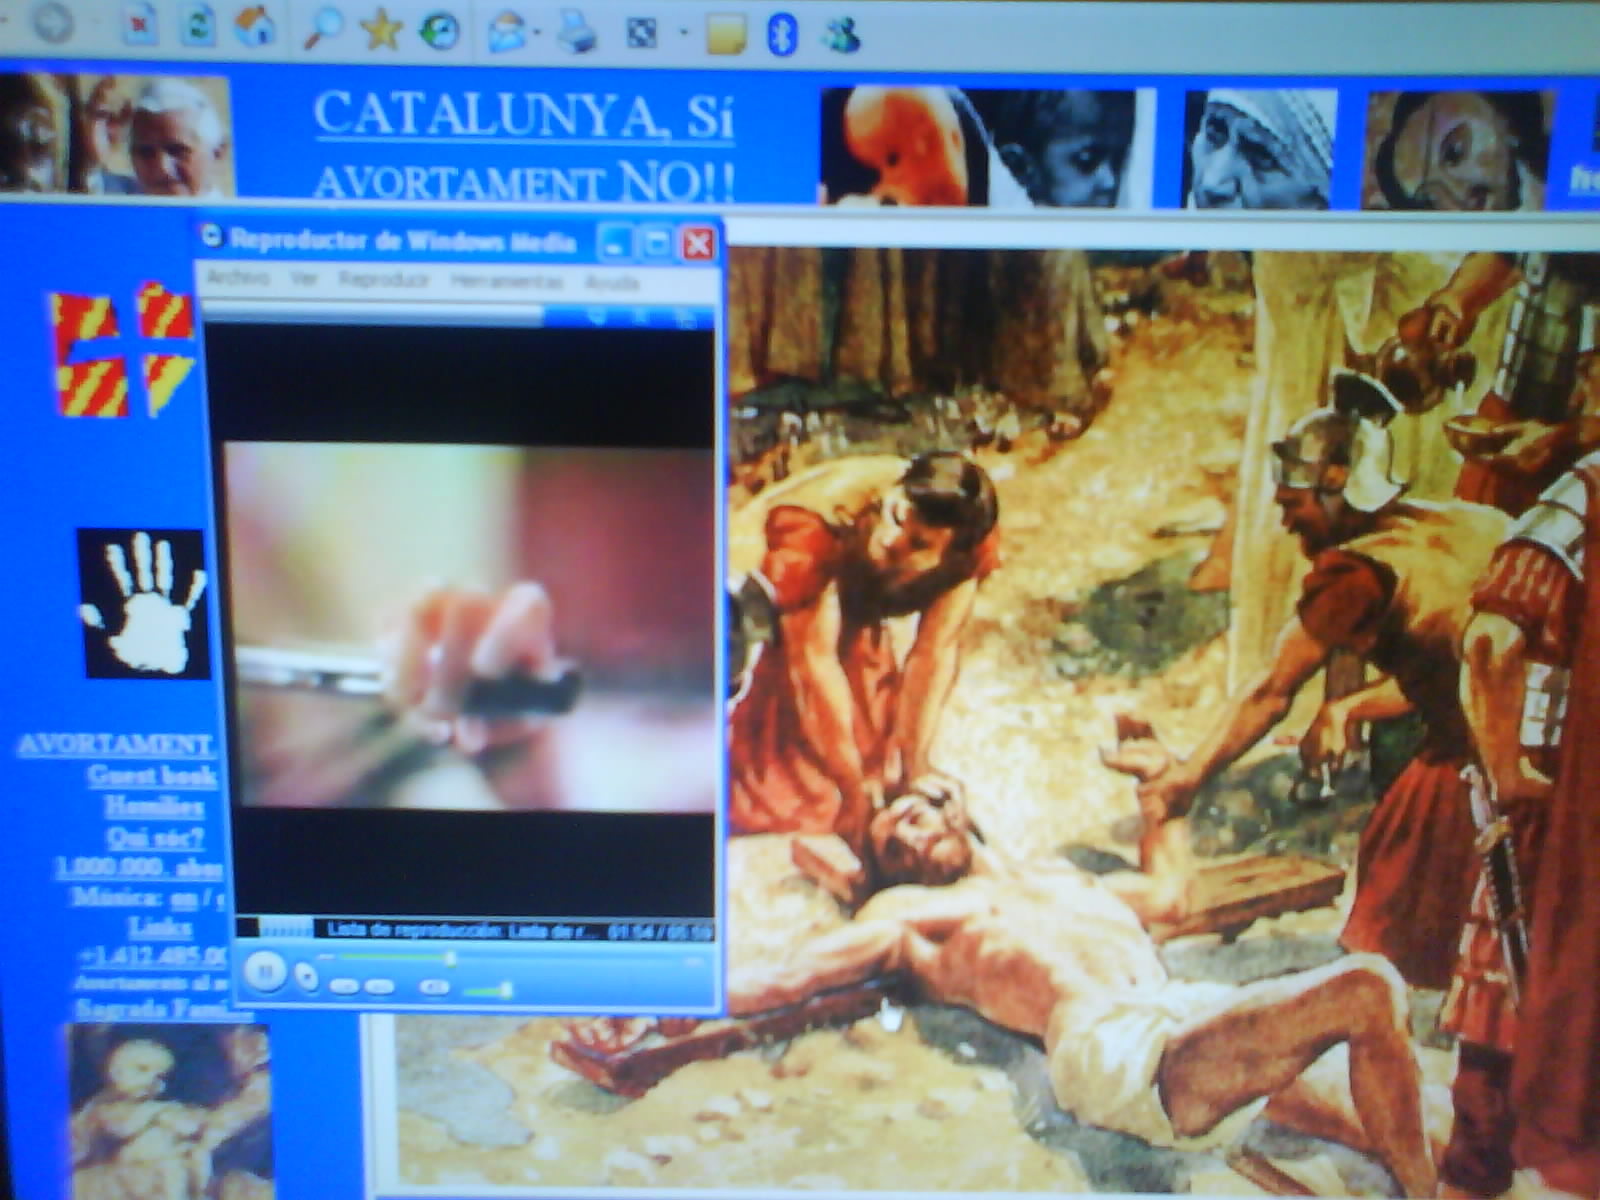
Task: Stop playback with the small round stop button
Action: (307, 975)
